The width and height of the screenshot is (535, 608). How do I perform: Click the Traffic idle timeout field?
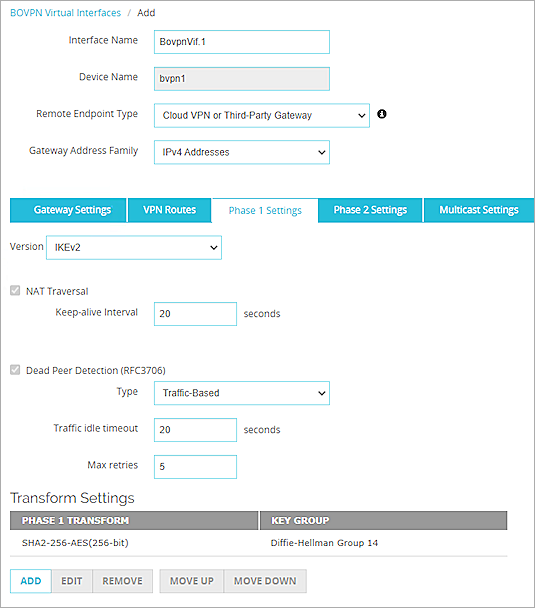click(195, 430)
